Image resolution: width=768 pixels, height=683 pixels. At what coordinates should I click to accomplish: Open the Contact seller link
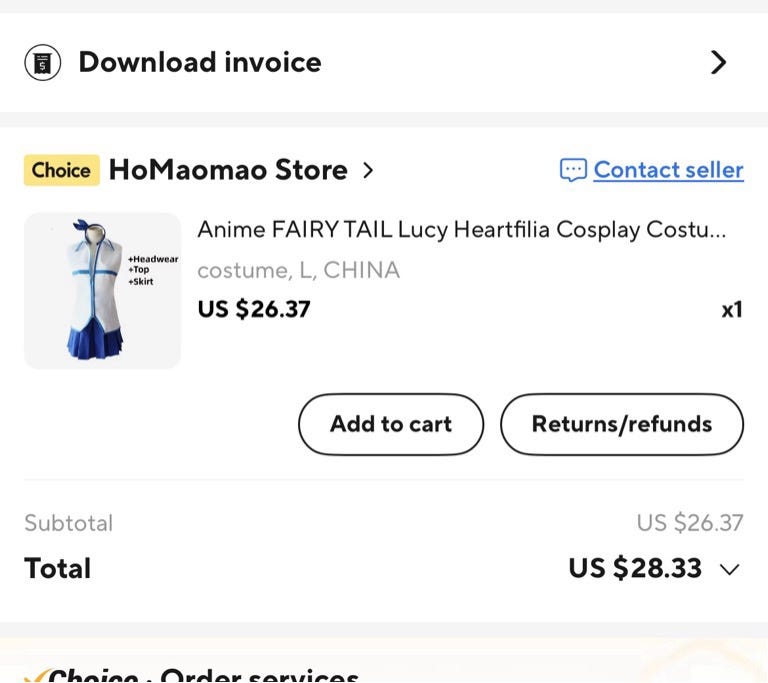[668, 170]
